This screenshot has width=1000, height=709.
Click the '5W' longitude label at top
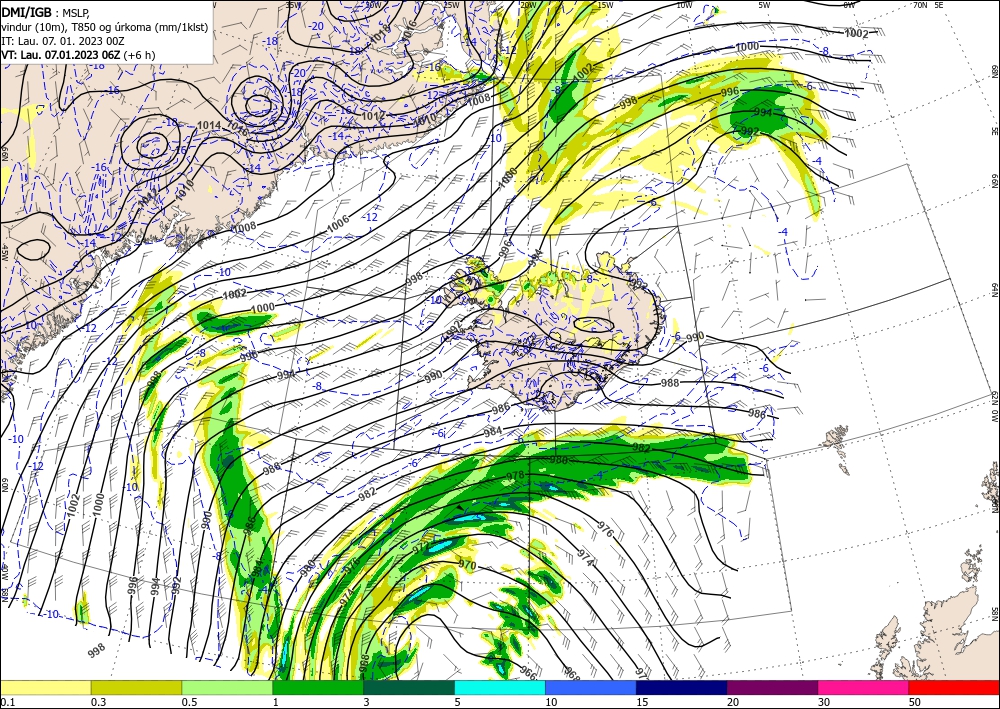tap(765, 5)
